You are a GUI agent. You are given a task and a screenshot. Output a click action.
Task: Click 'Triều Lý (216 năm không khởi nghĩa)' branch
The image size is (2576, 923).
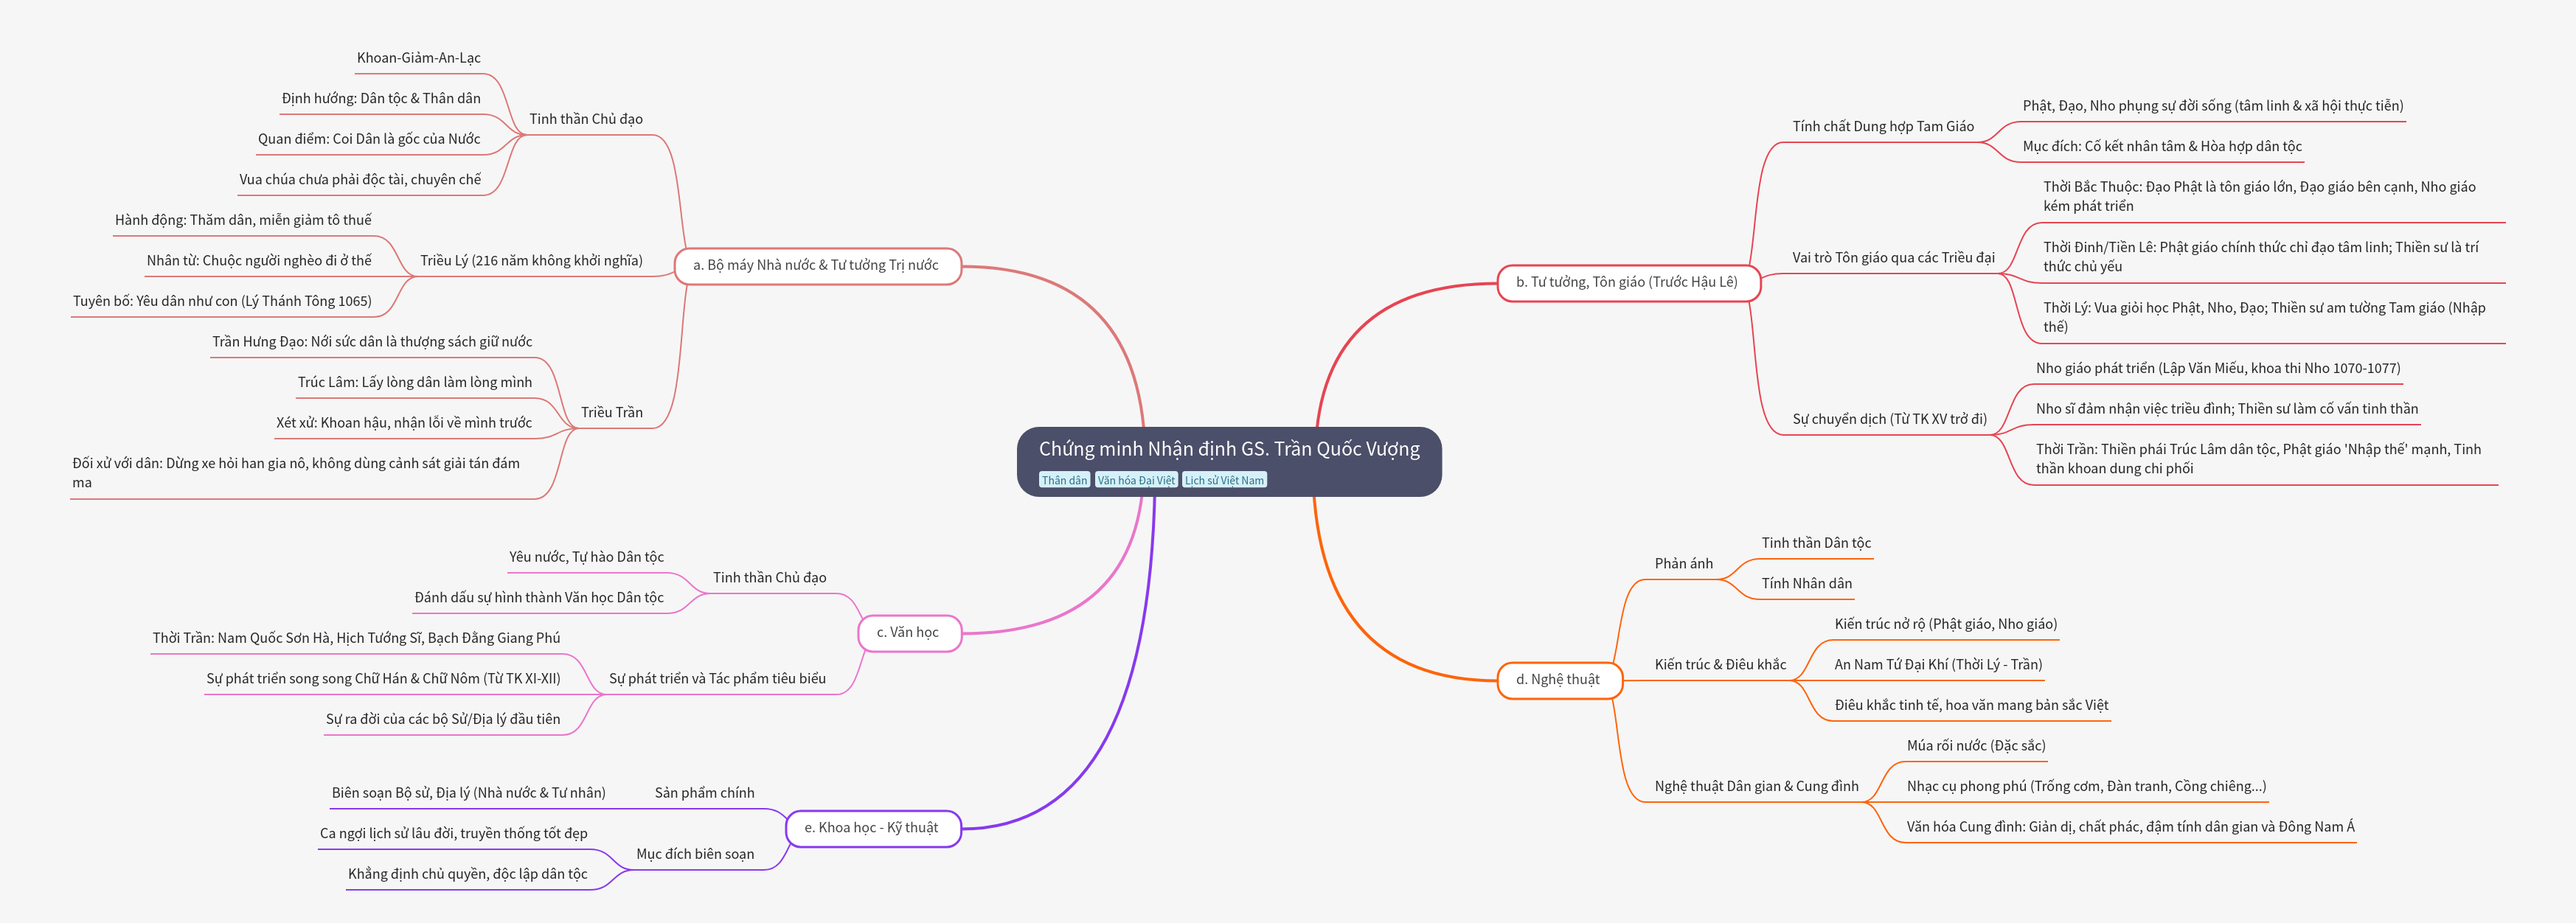pos(531,260)
